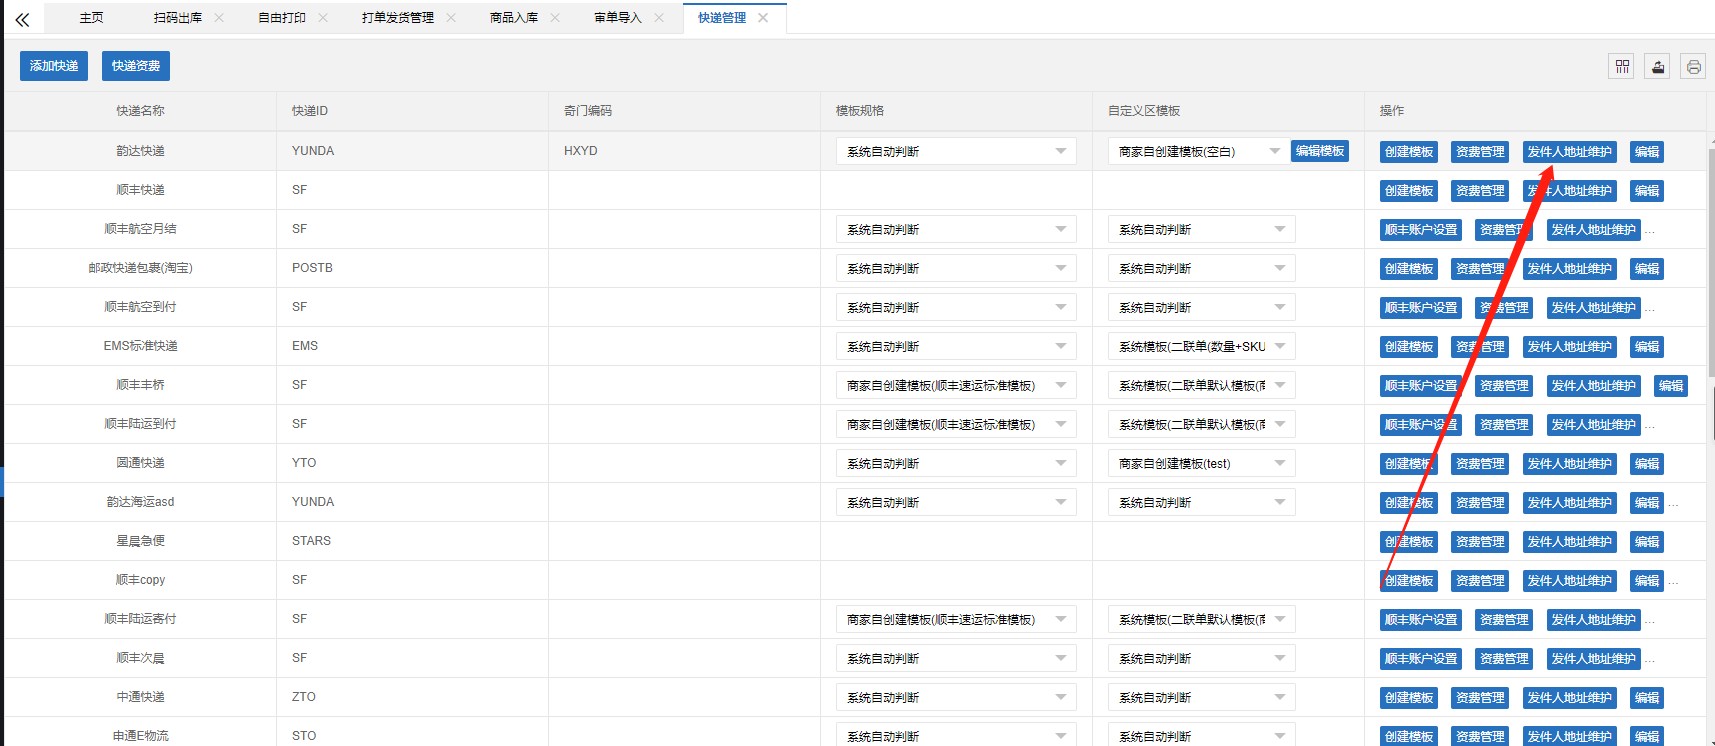The image size is (1715, 746).
Task: Click the 快递名称 column header
Action: click(x=140, y=111)
